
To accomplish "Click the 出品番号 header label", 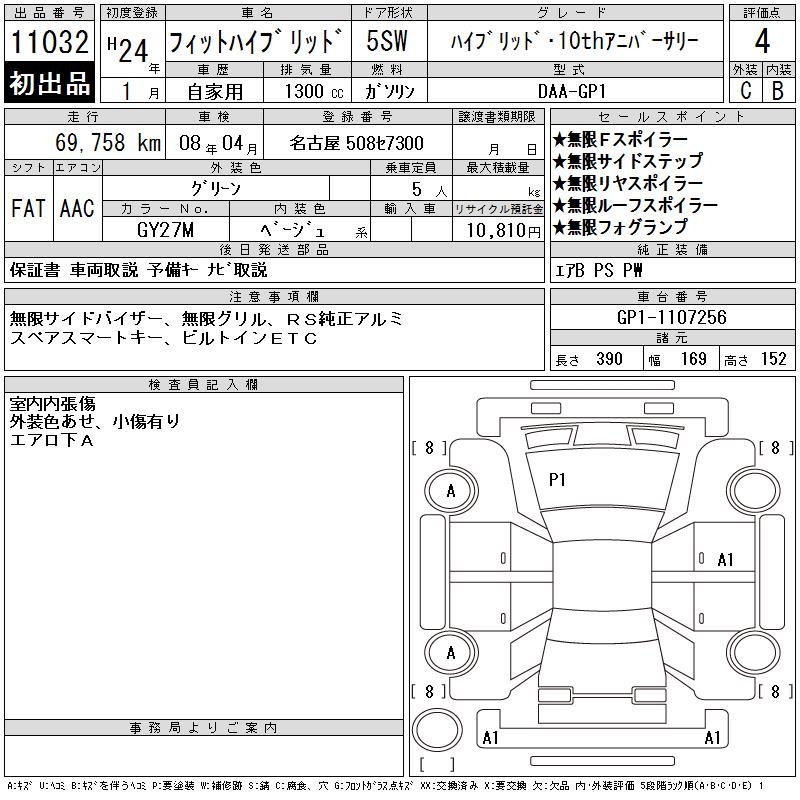I will tap(49, 13).
